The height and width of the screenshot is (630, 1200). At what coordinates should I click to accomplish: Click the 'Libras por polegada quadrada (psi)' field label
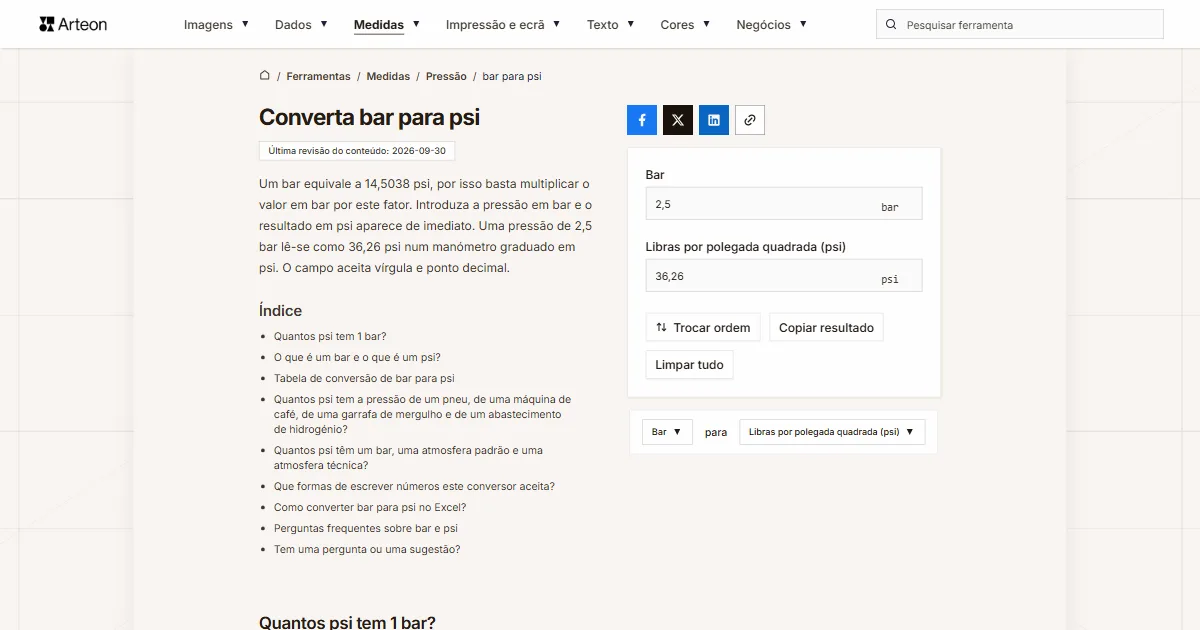(x=746, y=247)
